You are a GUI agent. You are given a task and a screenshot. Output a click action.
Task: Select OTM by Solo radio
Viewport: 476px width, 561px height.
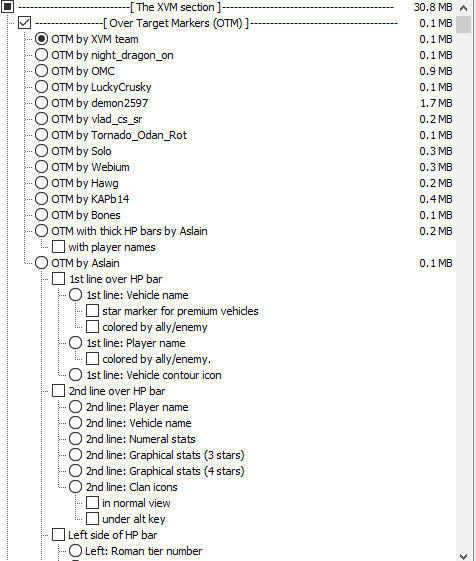tap(42, 151)
